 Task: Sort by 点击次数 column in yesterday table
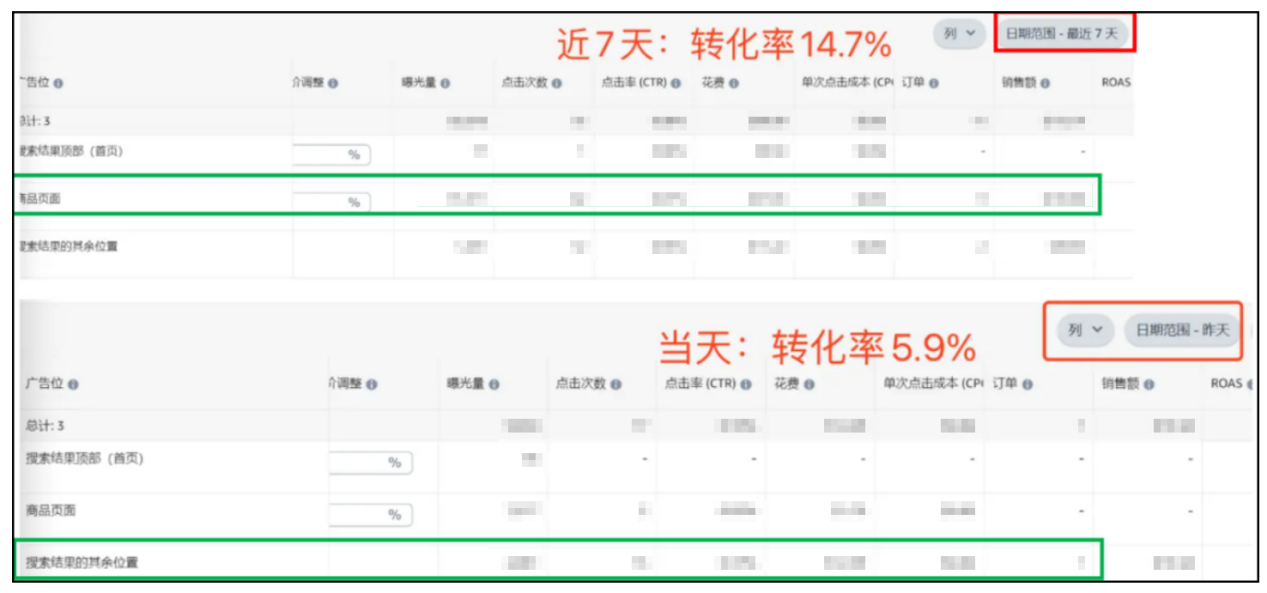tap(582, 384)
